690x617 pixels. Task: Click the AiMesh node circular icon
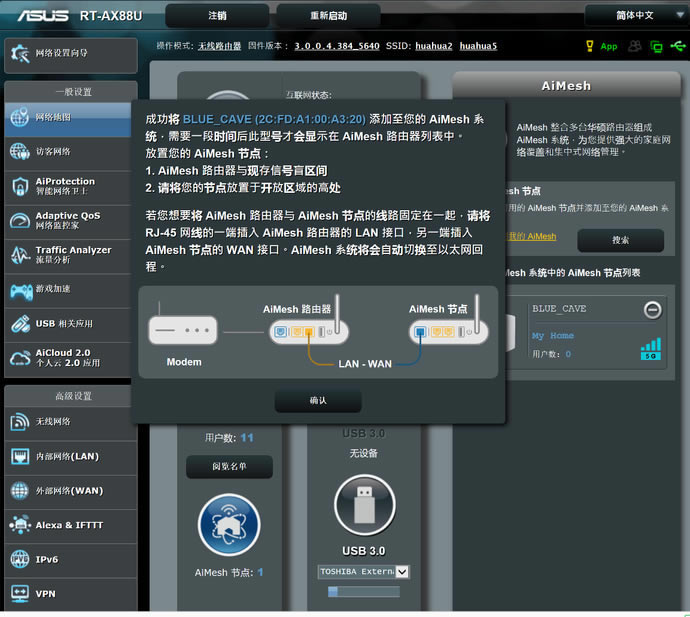coord(229,525)
